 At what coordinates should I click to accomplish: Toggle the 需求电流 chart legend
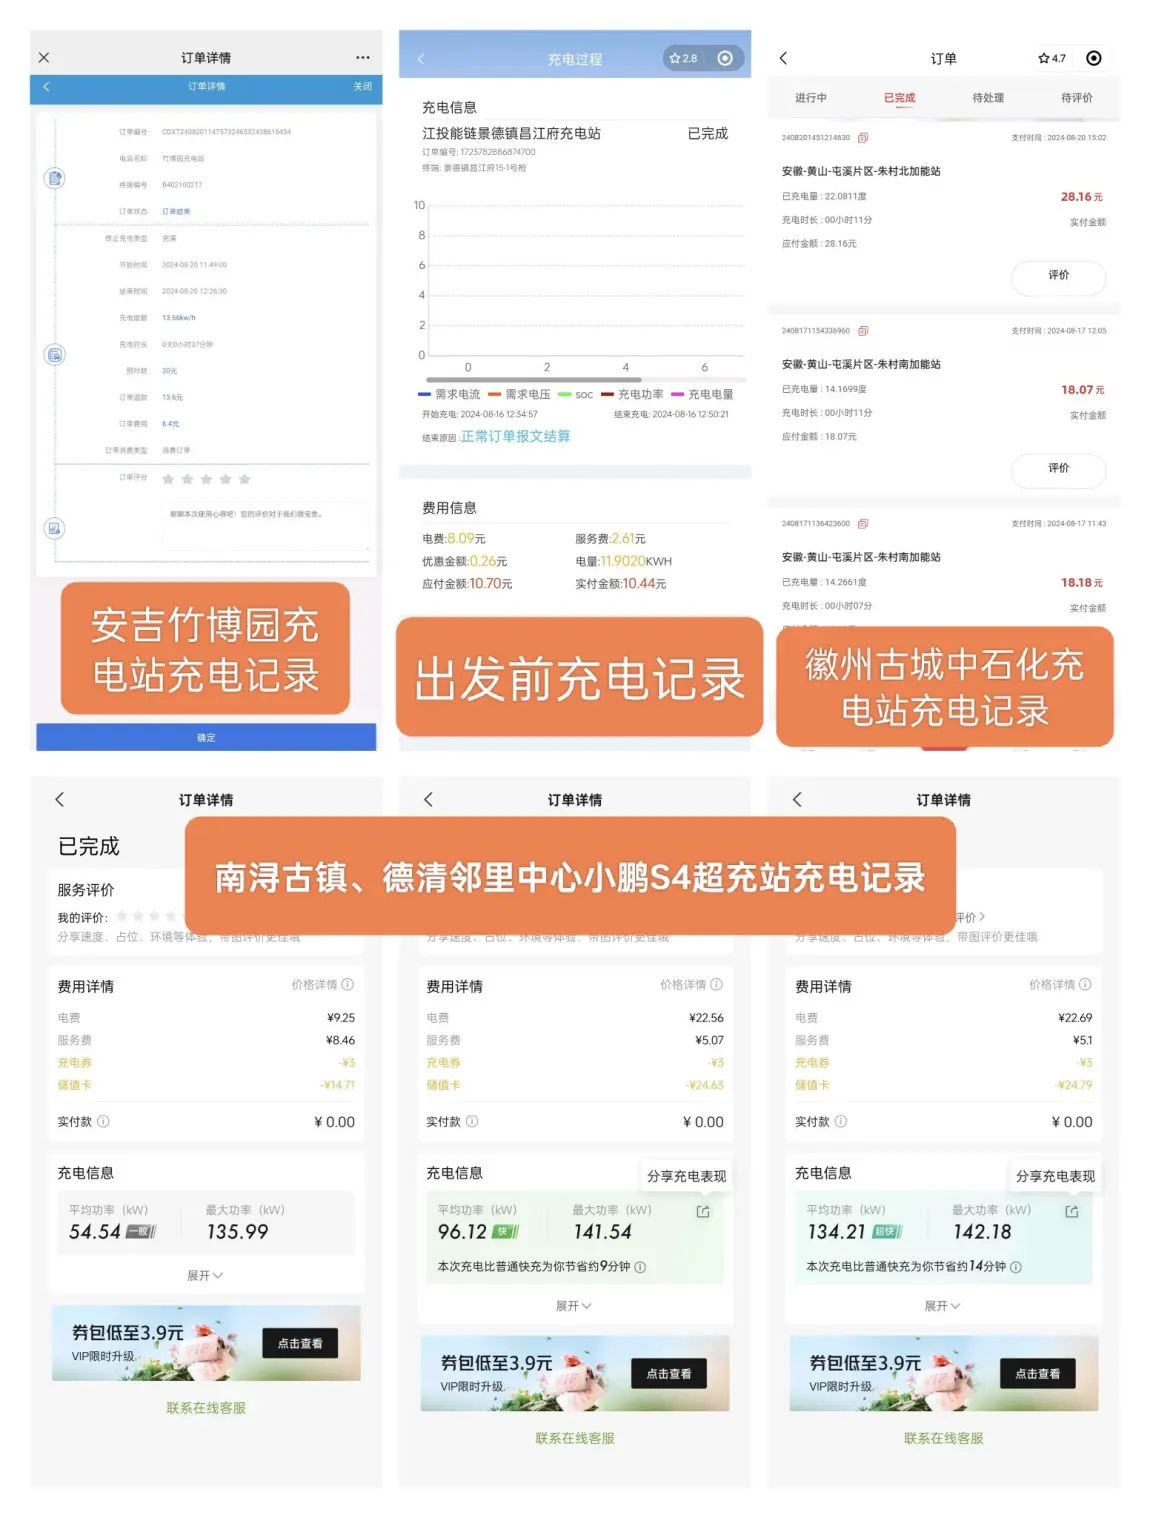(450, 395)
